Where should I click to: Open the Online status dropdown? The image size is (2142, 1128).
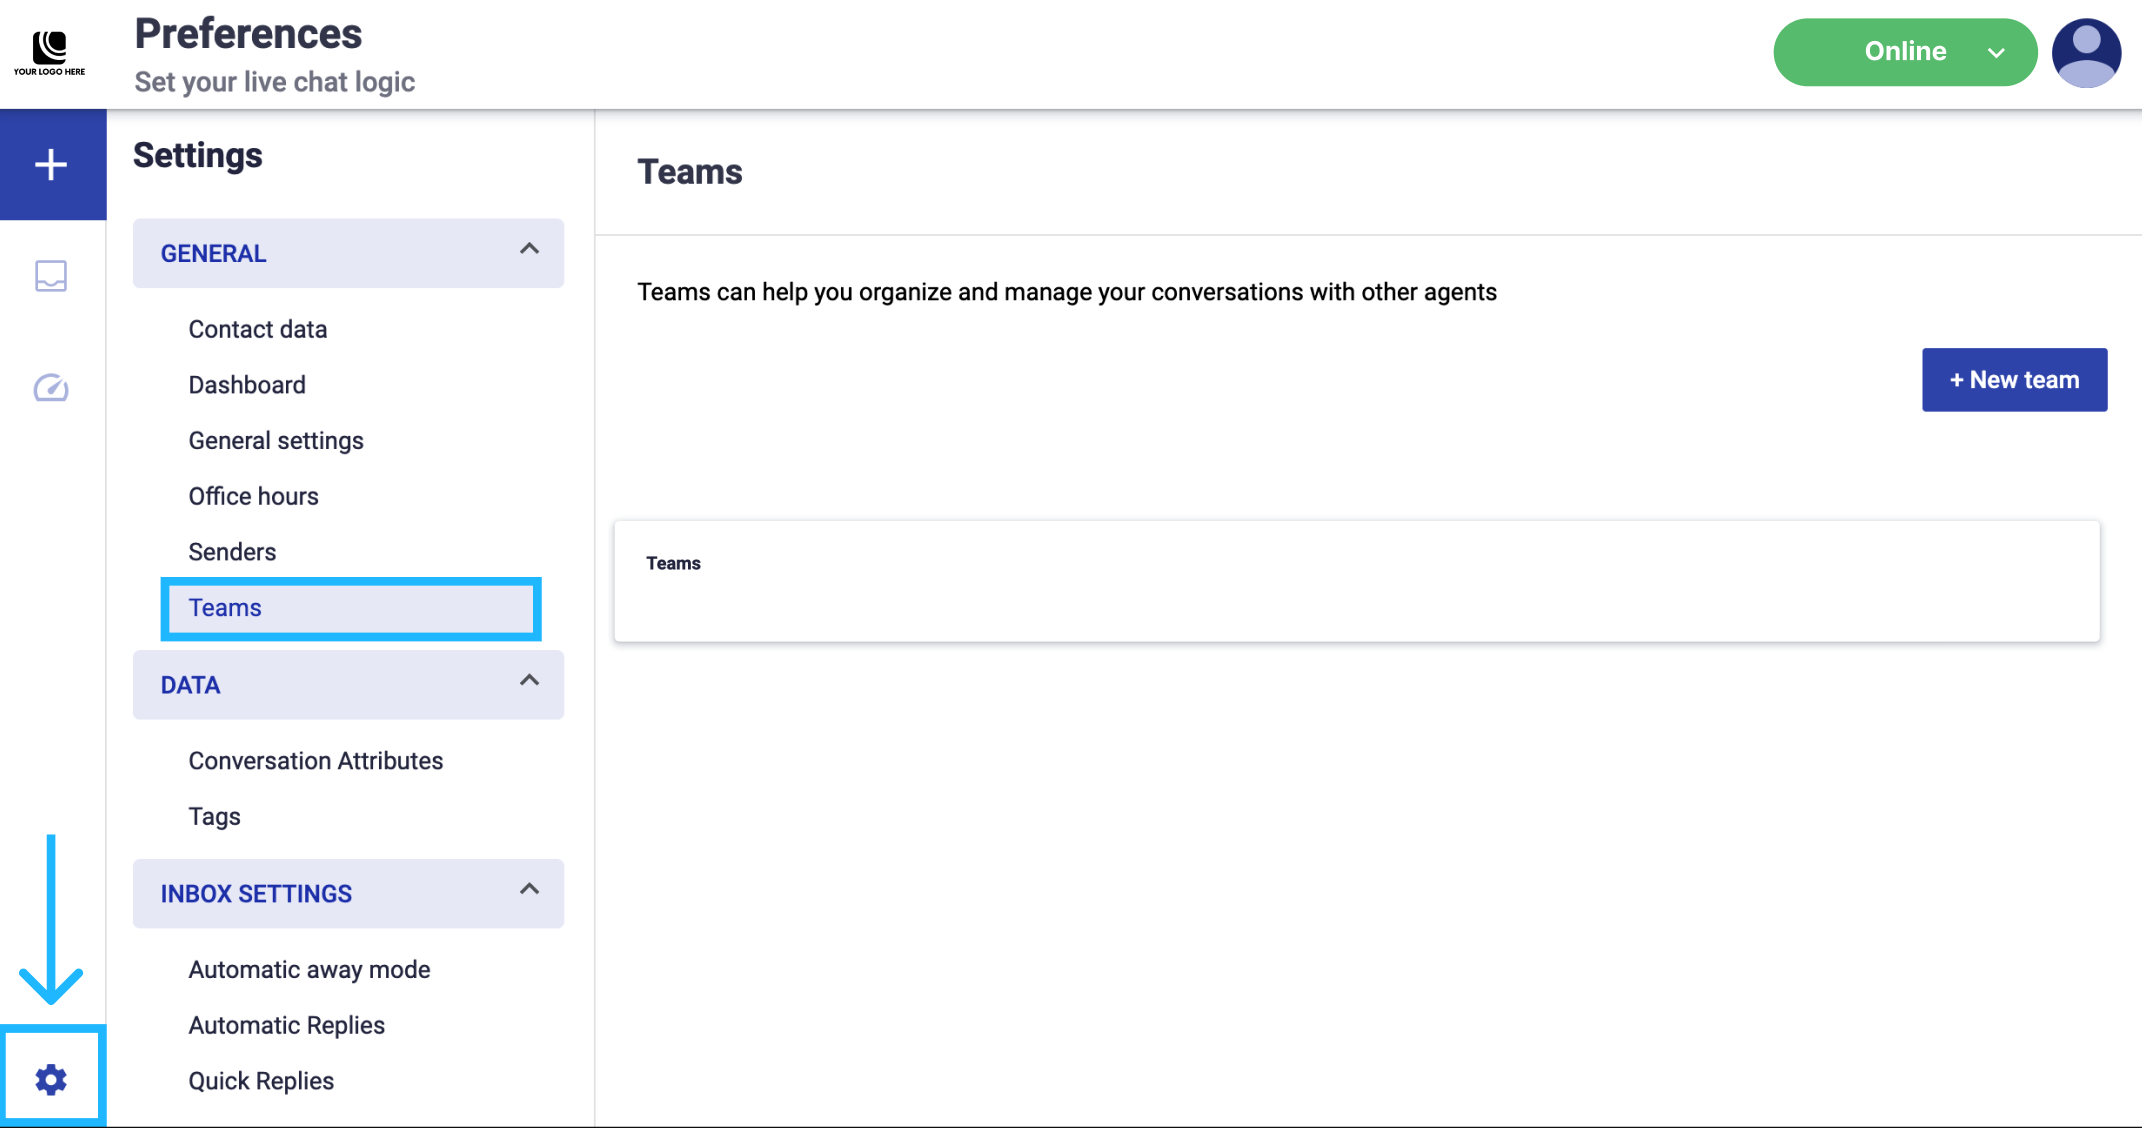(x=1904, y=52)
